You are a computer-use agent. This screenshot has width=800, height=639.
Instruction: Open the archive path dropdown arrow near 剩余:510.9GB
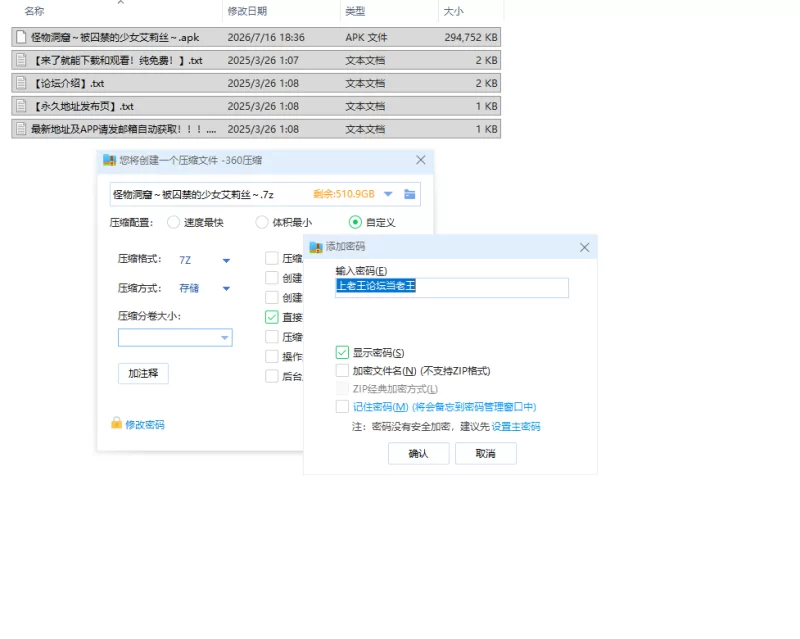(x=388, y=194)
